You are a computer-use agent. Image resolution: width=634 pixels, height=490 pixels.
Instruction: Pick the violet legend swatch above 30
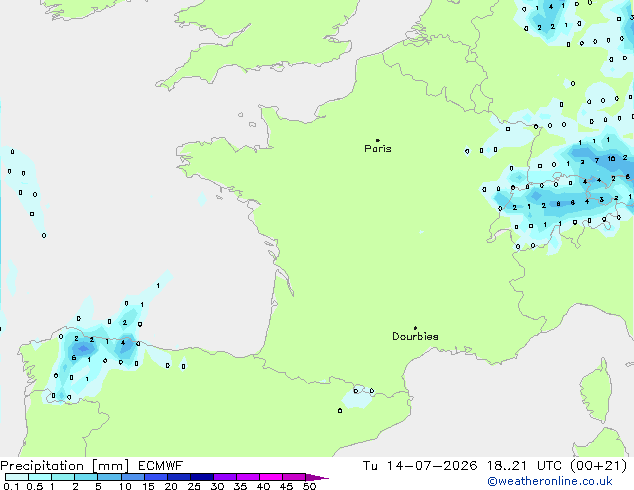click(225, 477)
